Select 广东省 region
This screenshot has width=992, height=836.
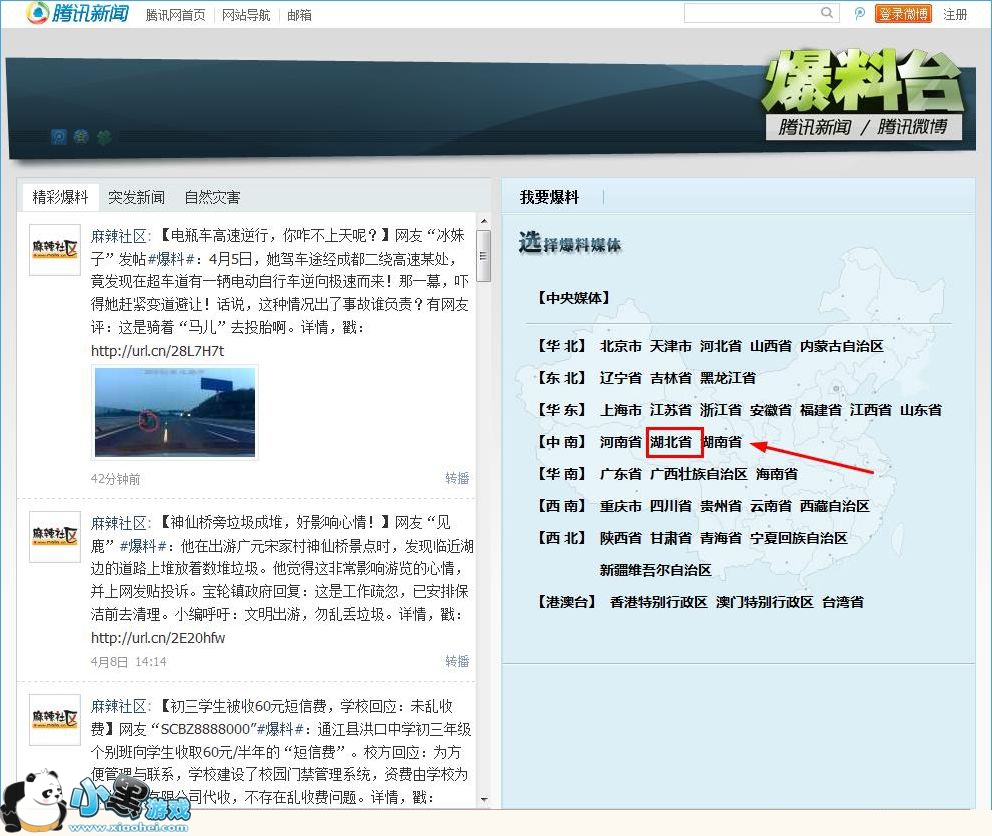point(620,474)
